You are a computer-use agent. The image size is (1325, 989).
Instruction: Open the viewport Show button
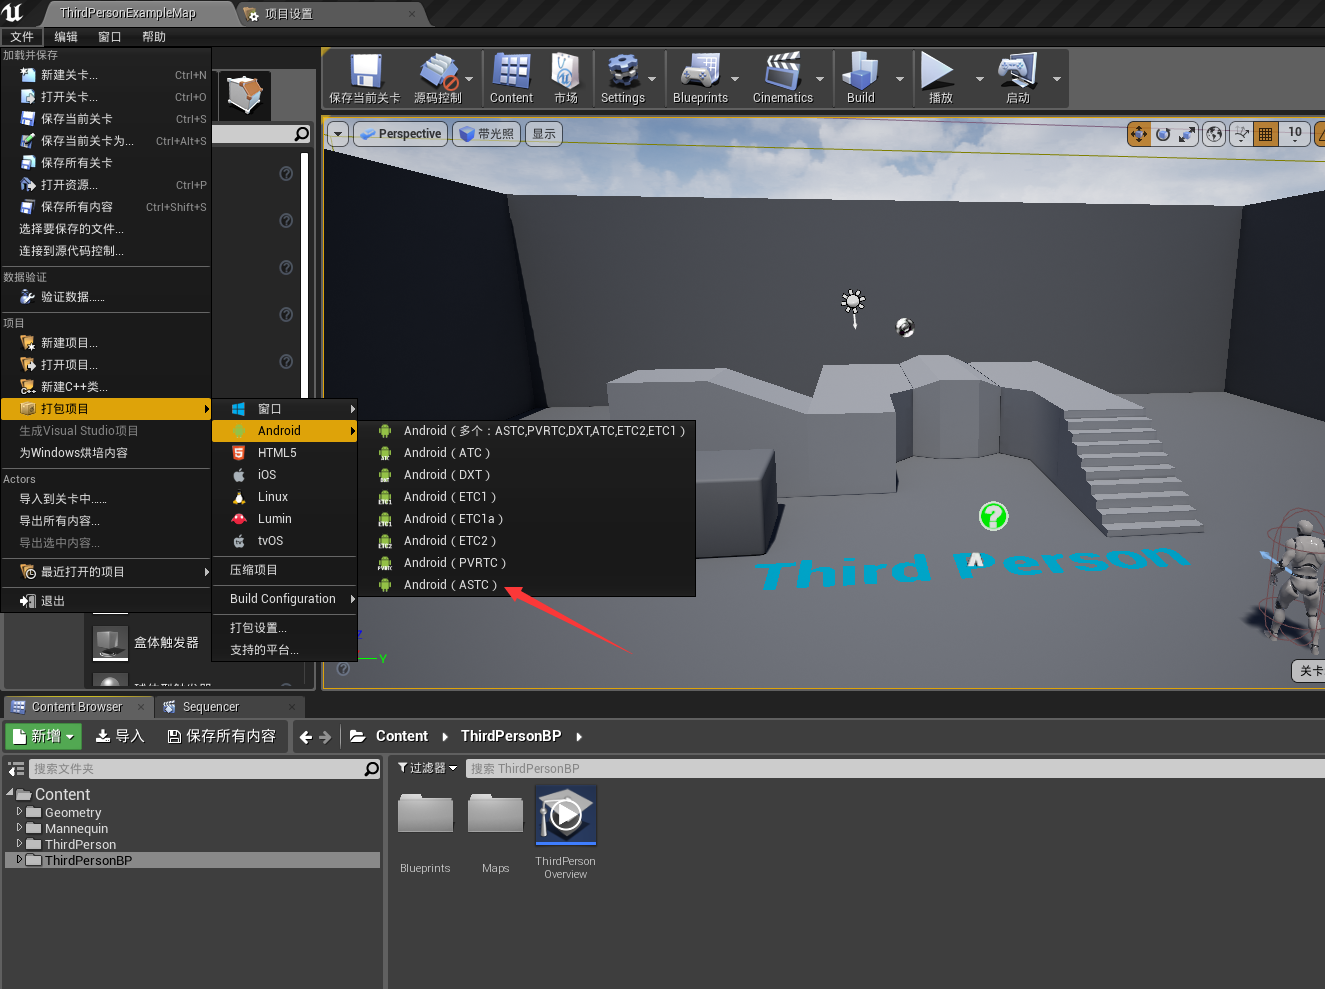coord(544,134)
